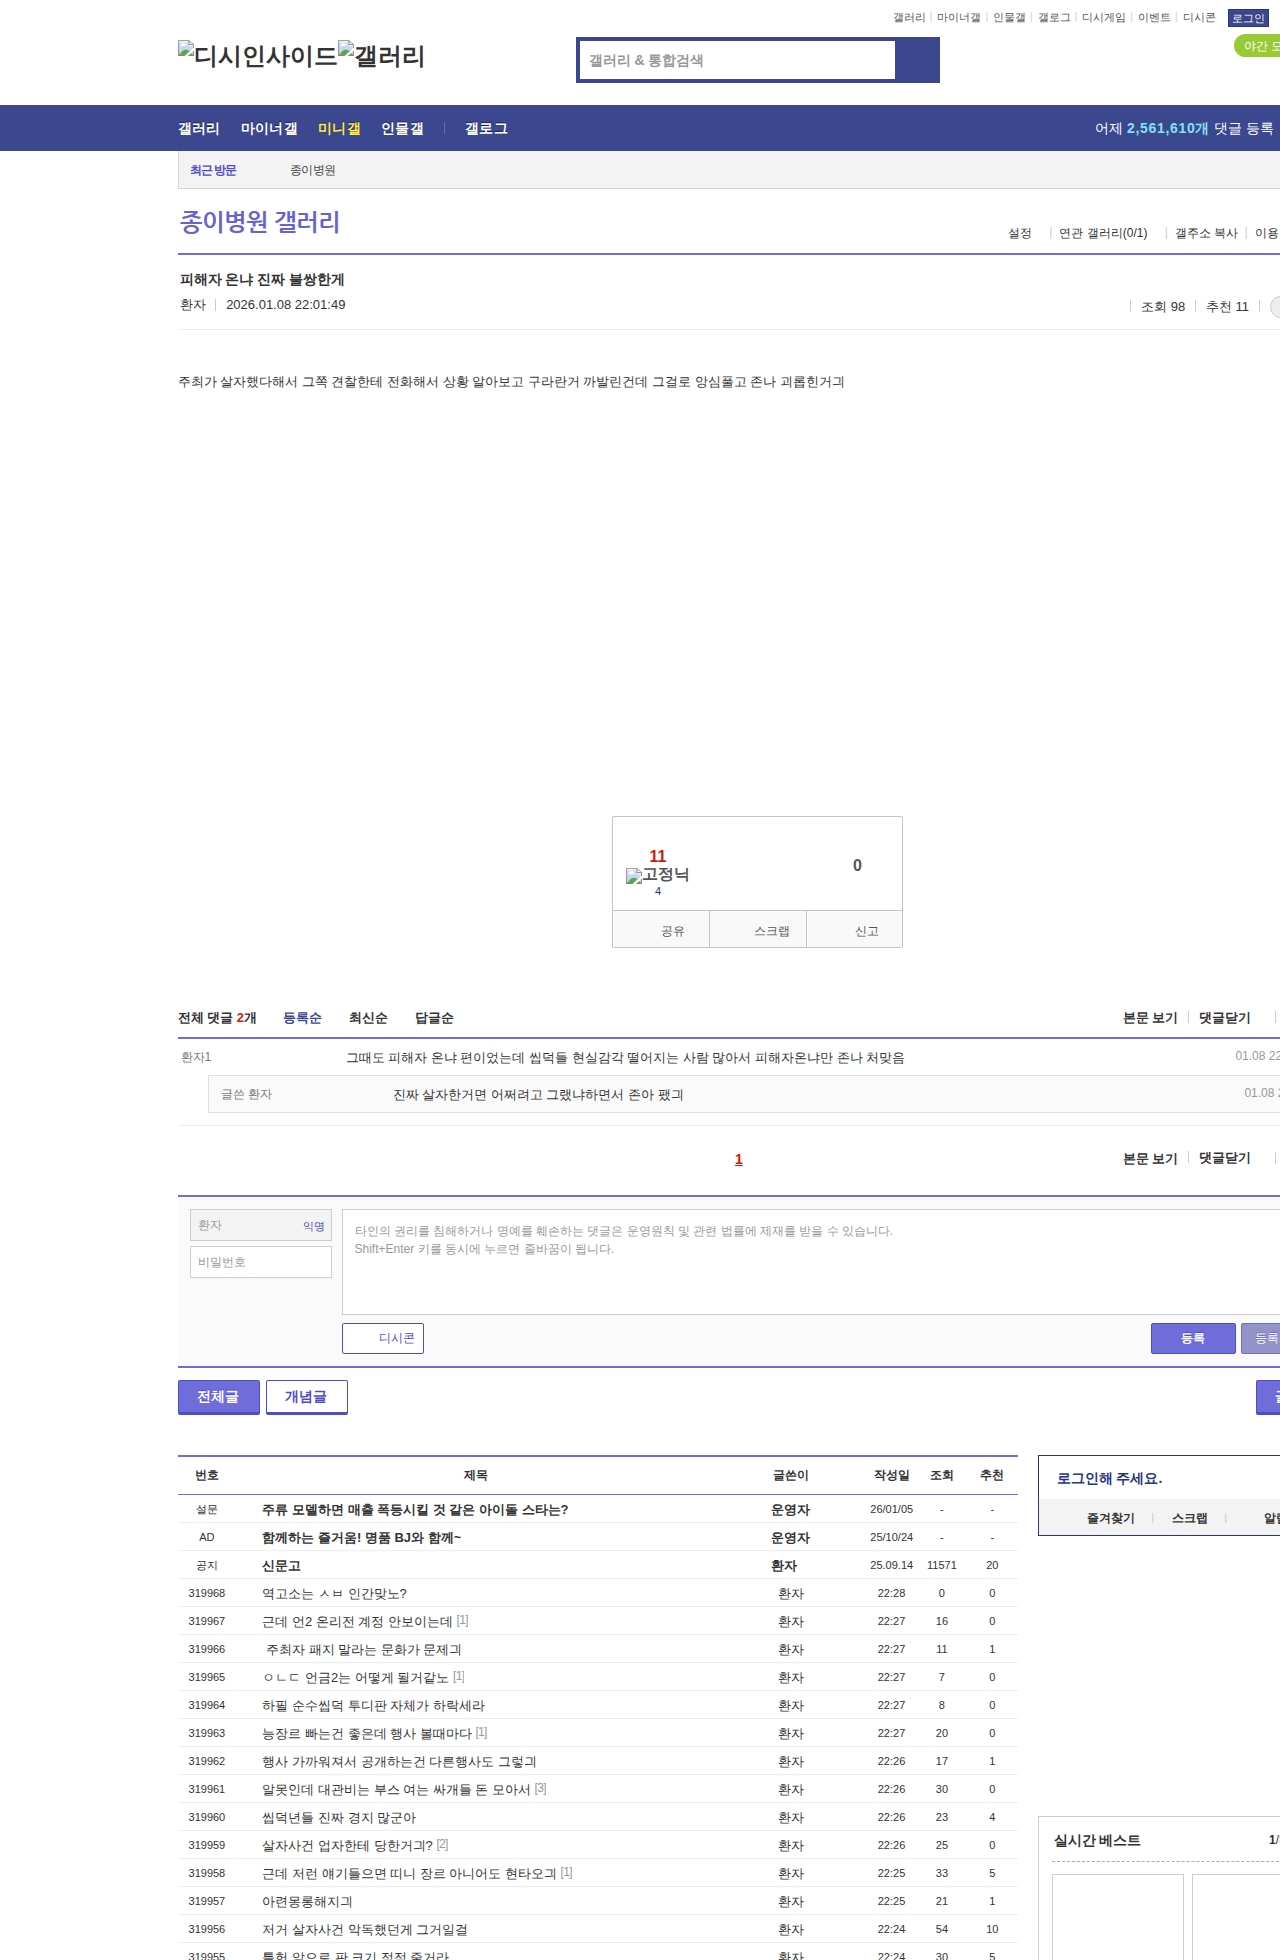The image size is (1280, 1960).
Task: Toggle the 야간 모드 night mode switch
Action: 1257,46
